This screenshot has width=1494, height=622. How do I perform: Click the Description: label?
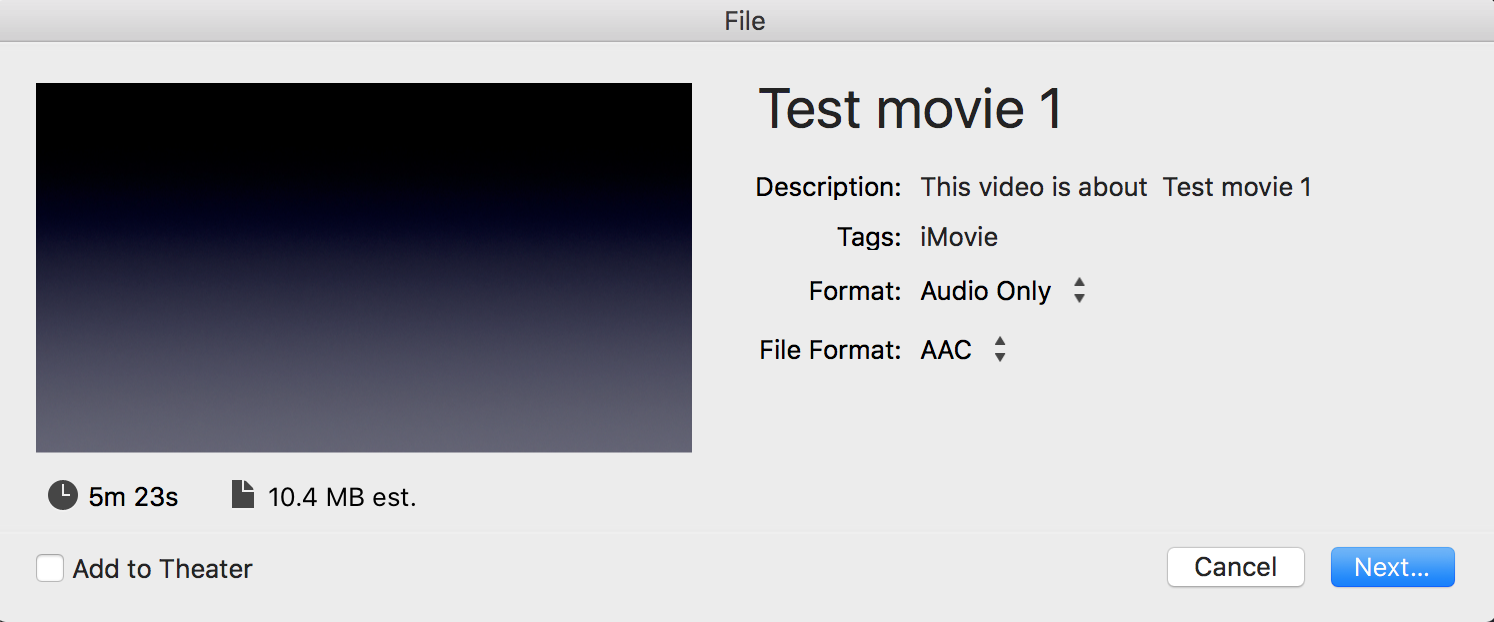[828, 187]
